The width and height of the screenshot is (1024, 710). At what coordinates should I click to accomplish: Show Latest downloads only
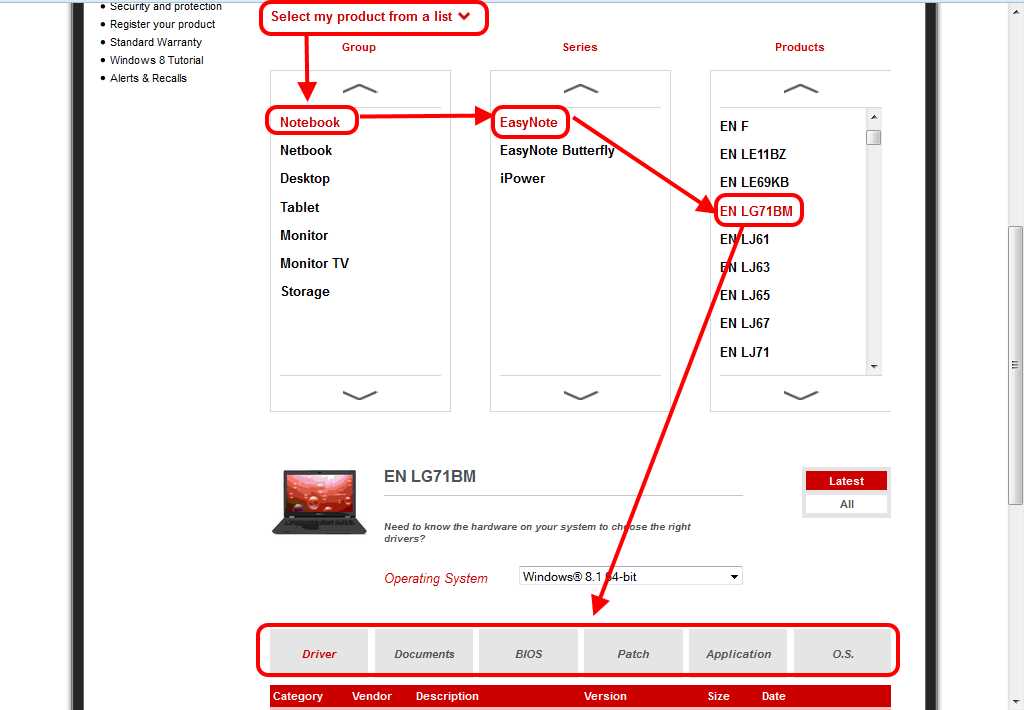tap(846, 481)
